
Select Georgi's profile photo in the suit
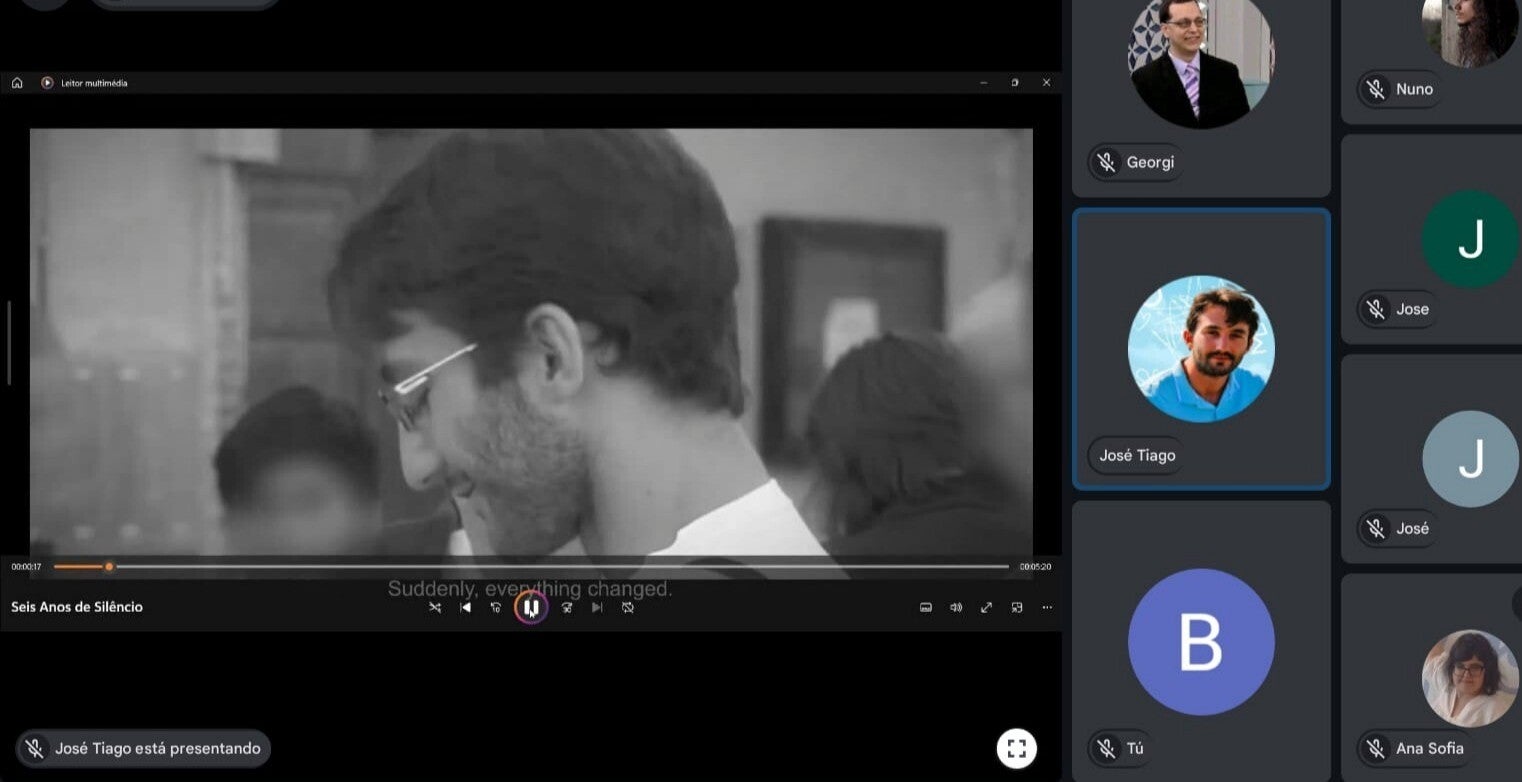click(1201, 58)
